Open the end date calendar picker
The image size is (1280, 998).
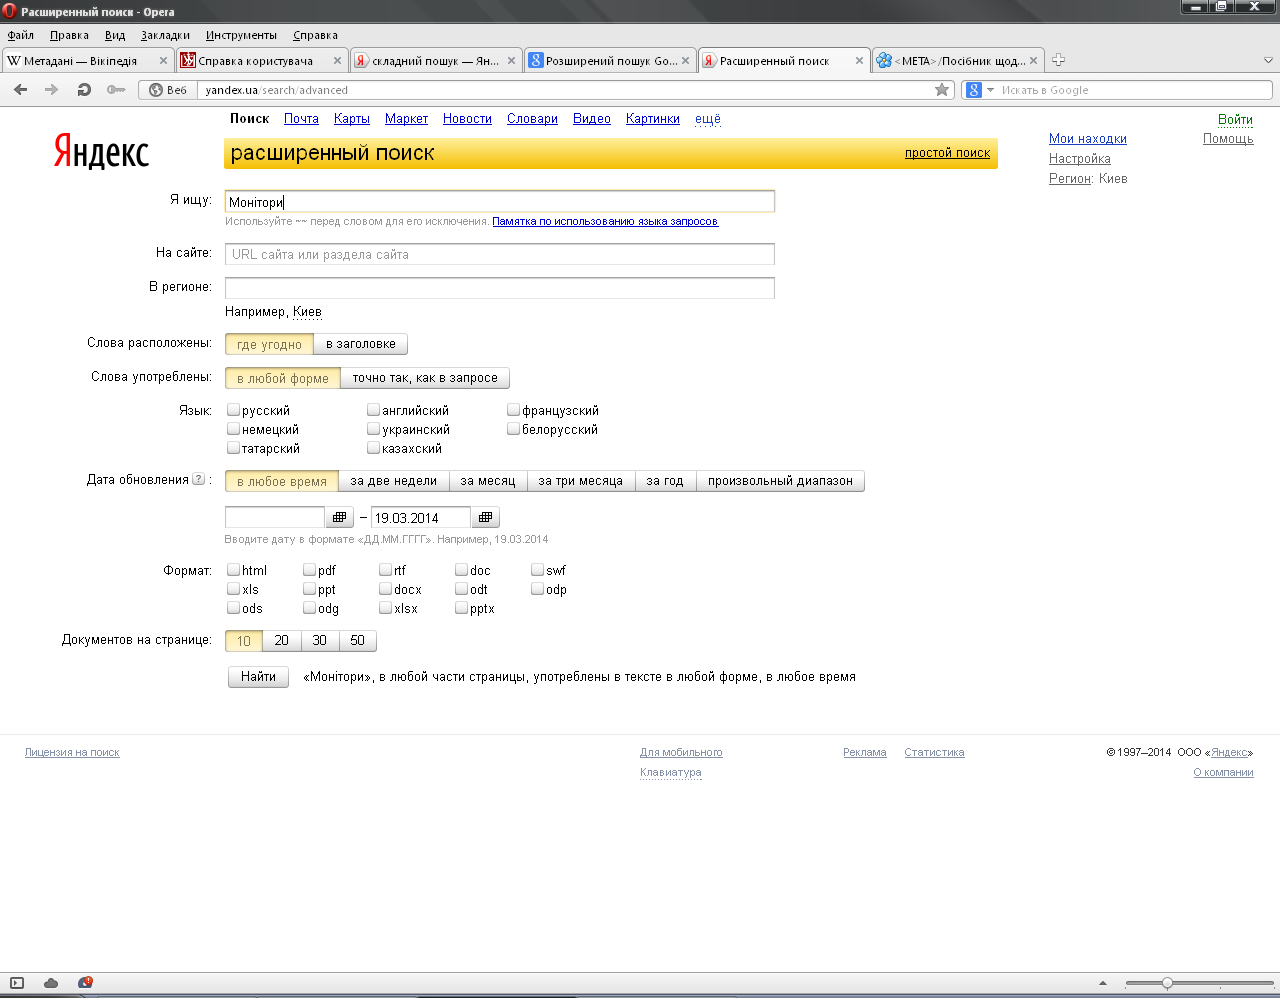(485, 517)
